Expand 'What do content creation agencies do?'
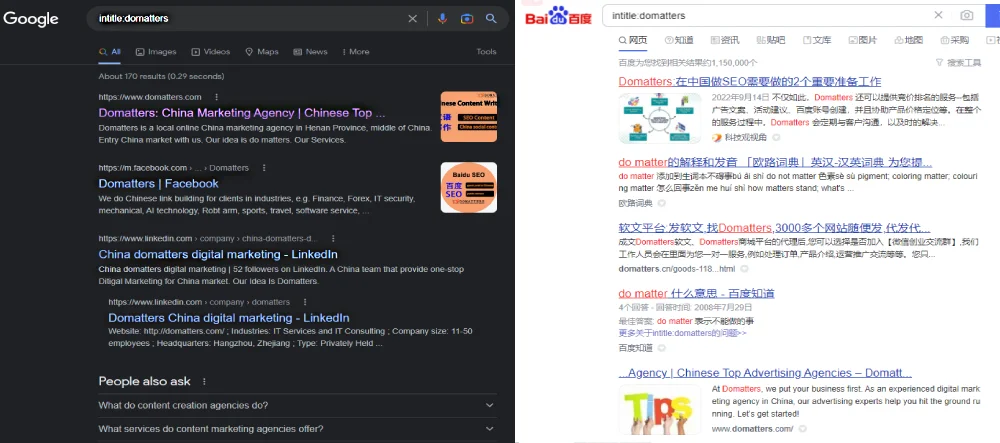Image resolution: width=1000 pixels, height=443 pixels. (297, 405)
